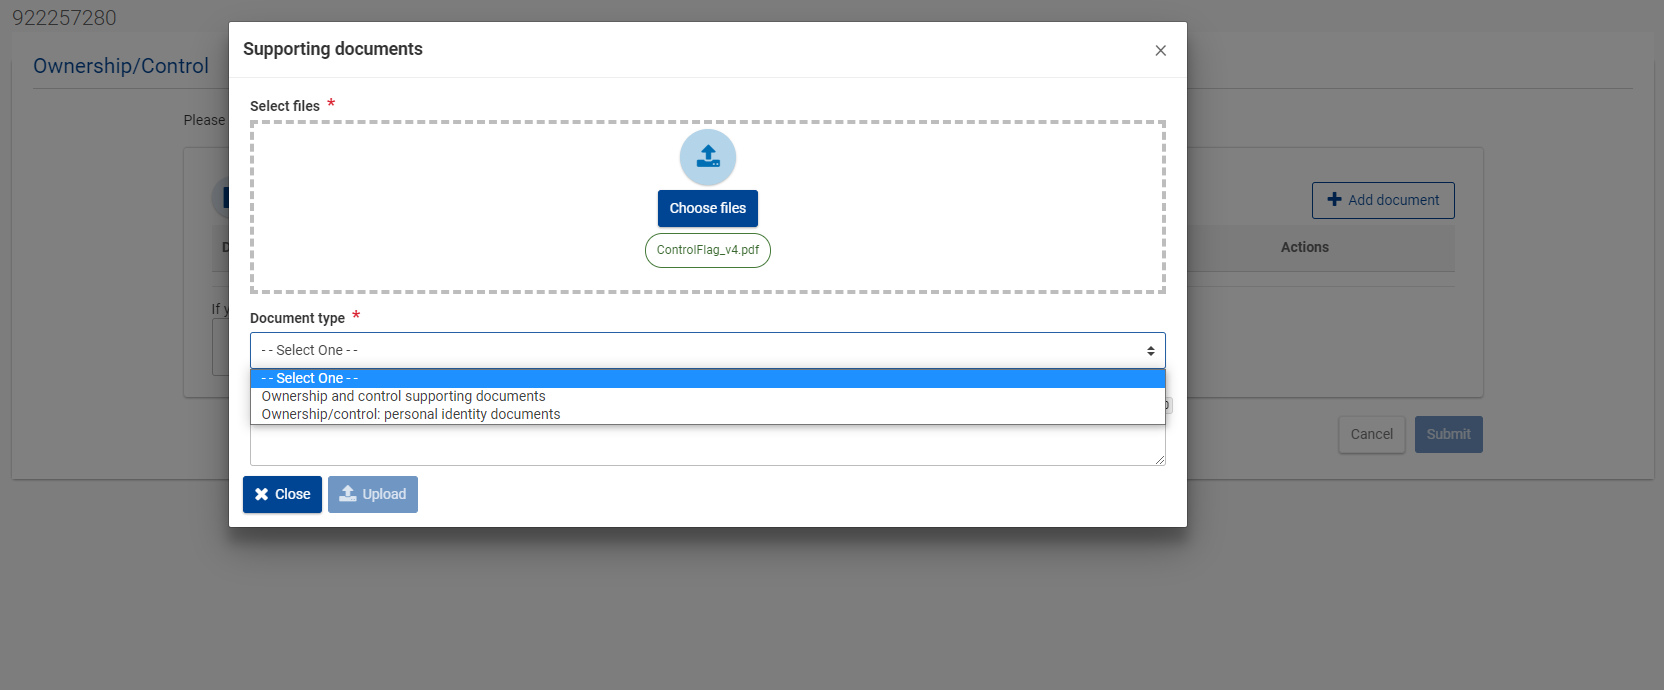Click the Close button in the dialog footer
Viewport: 1664px width, 690px height.
click(x=282, y=494)
